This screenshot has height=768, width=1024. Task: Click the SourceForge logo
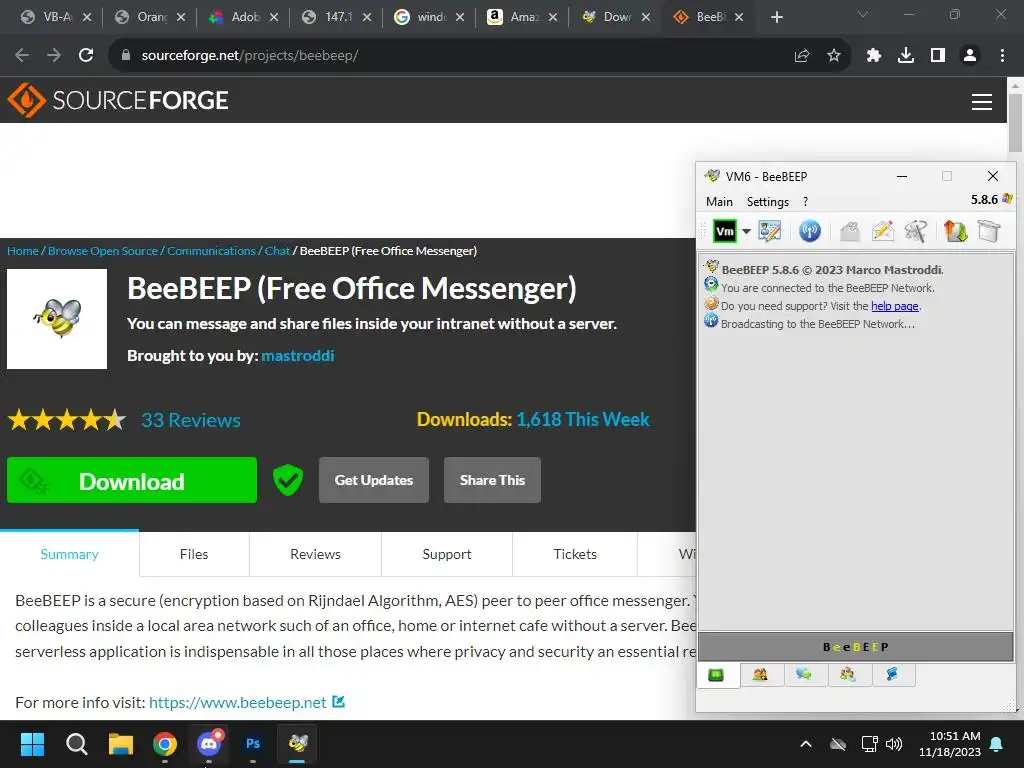click(118, 100)
